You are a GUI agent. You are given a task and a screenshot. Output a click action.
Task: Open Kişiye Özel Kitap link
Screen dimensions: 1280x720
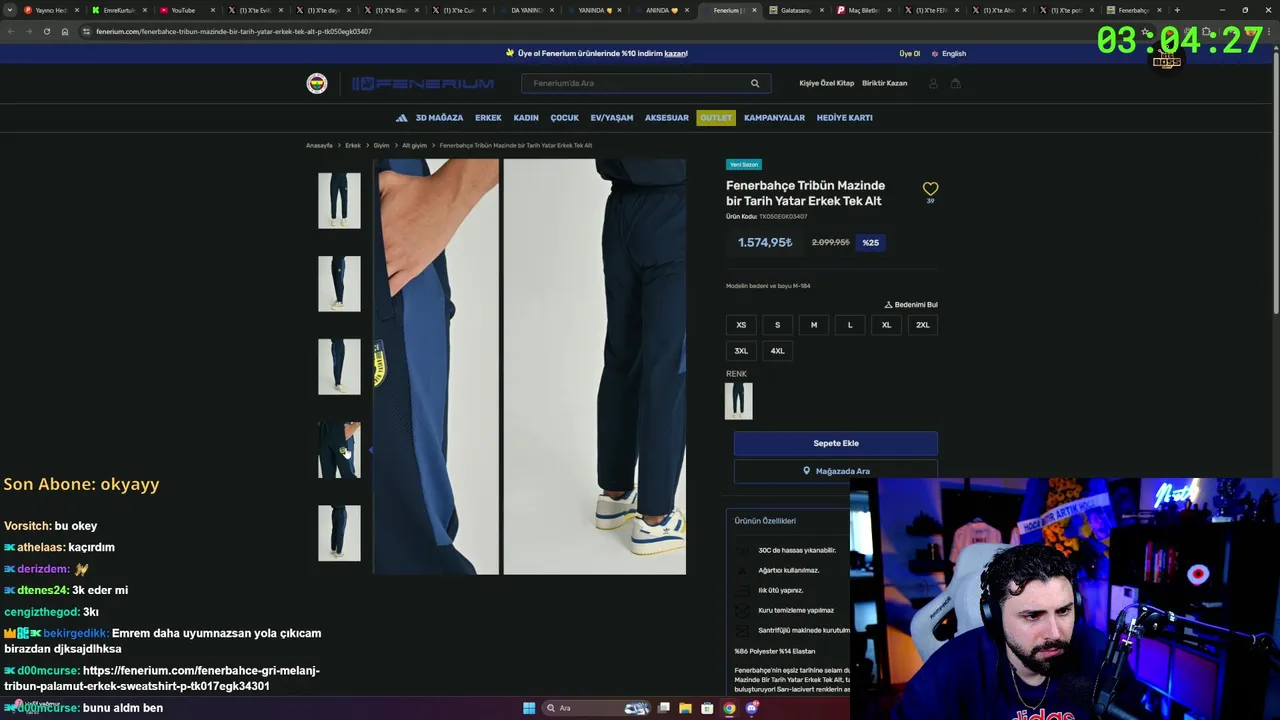[827, 84]
